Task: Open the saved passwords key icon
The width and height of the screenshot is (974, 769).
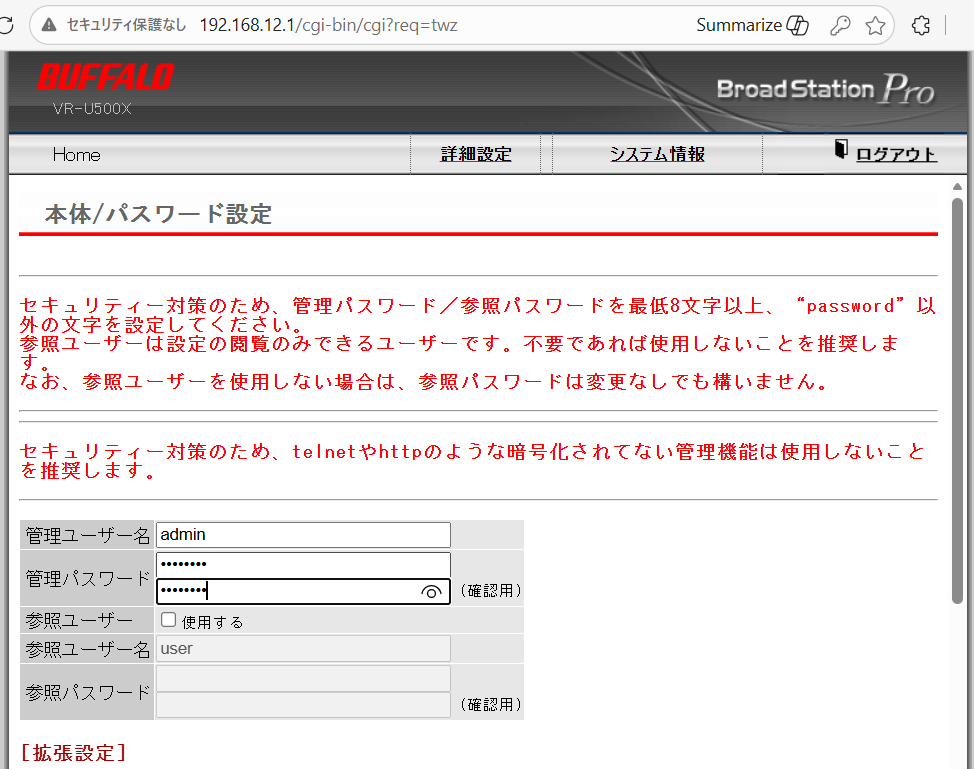Action: [x=840, y=26]
